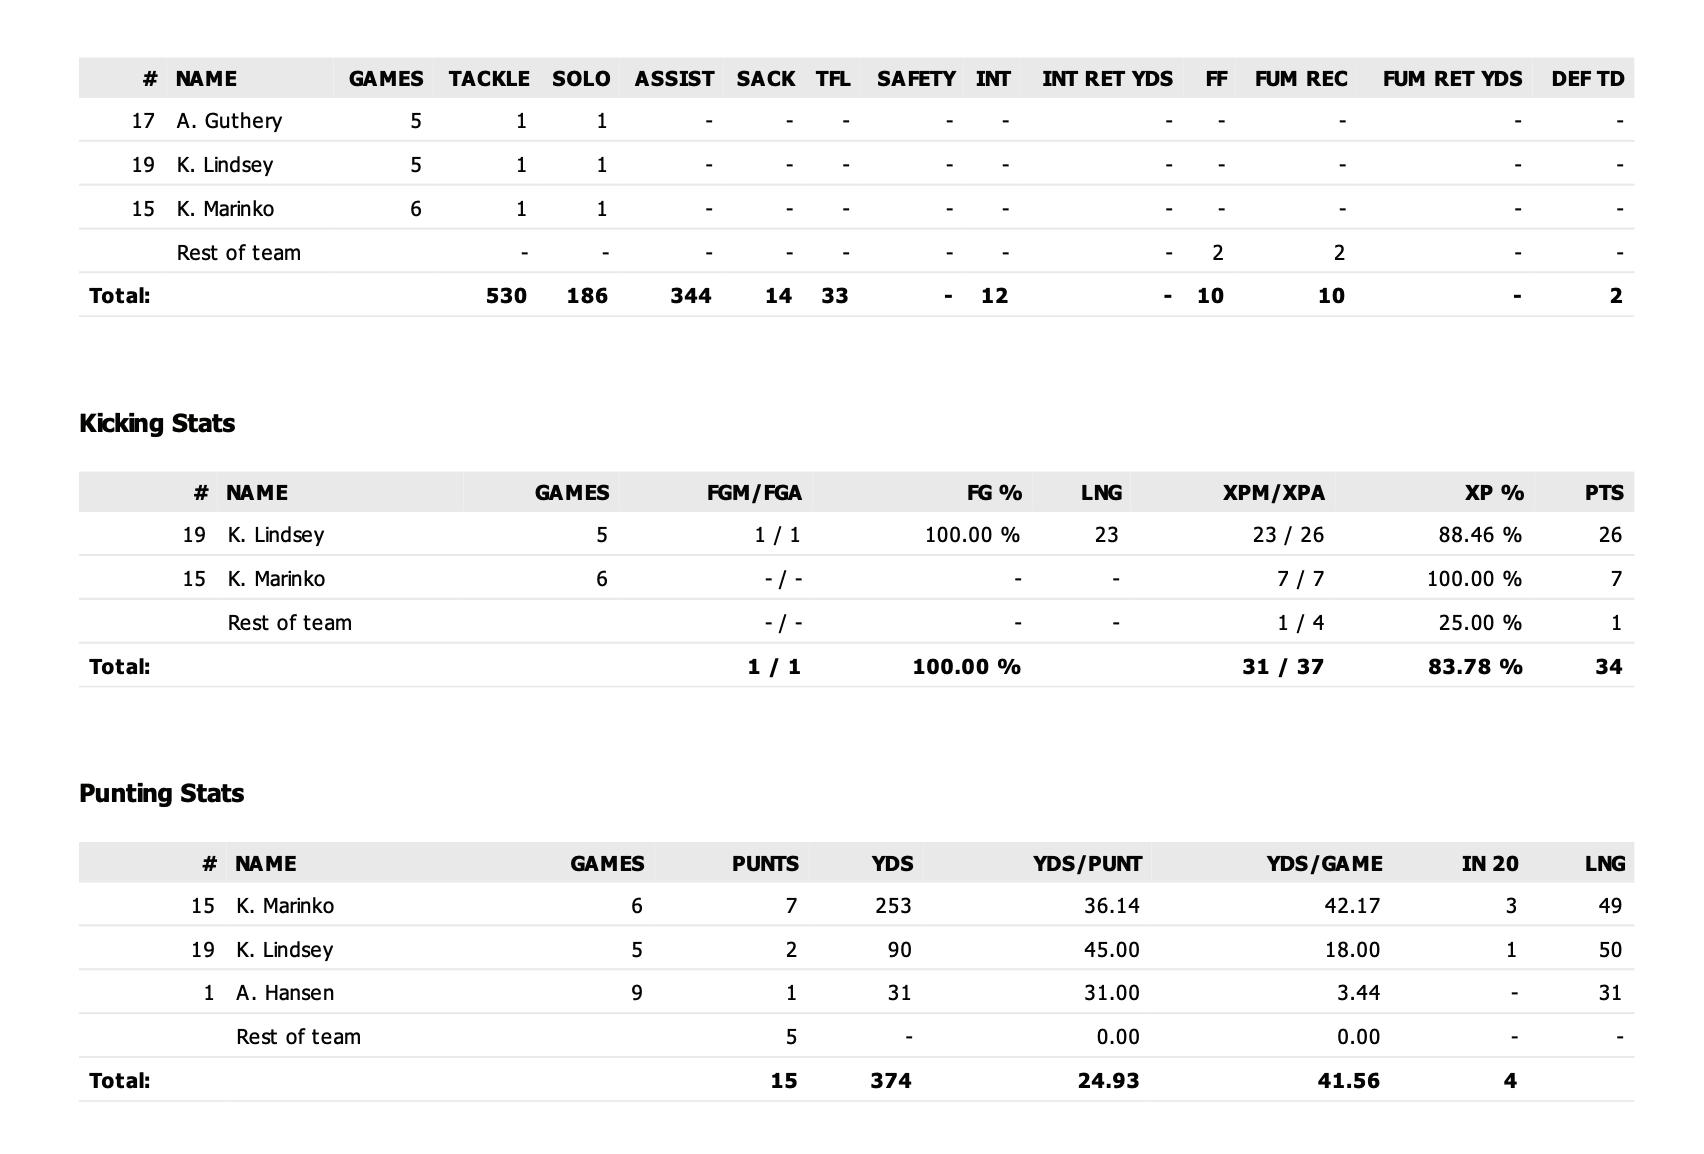The width and height of the screenshot is (1704, 1154).
Task: Click the DEF TD column header
Action: 1587,79
